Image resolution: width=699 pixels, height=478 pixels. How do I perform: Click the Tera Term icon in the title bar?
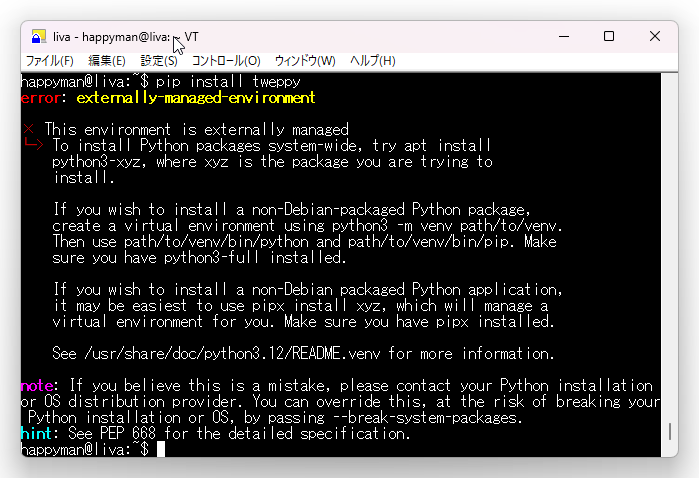coord(39,37)
